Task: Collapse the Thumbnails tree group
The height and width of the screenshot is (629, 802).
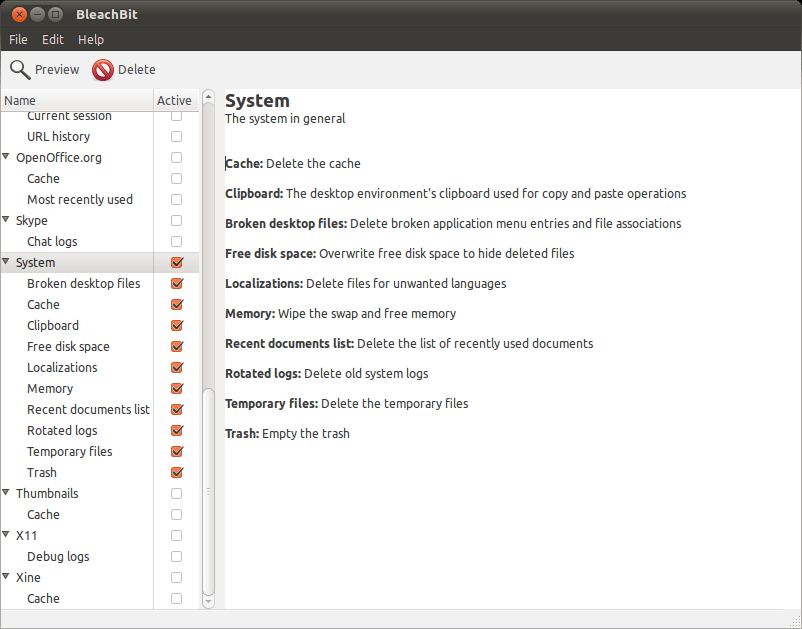Action: [6, 492]
